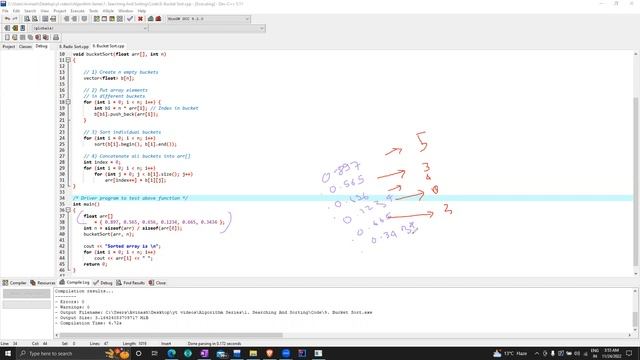Open the Edit menu

click(16, 11)
